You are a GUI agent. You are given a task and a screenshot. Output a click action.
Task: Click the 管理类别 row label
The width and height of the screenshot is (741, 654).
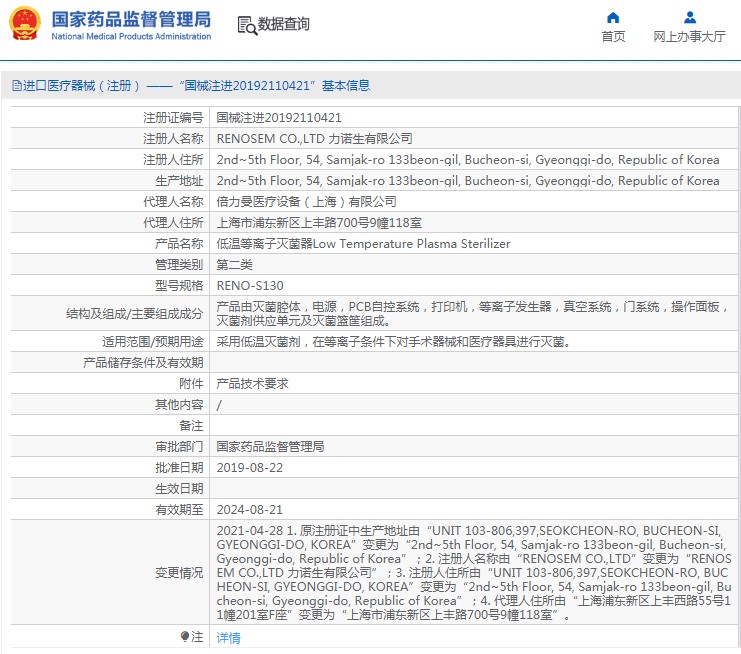click(x=179, y=265)
